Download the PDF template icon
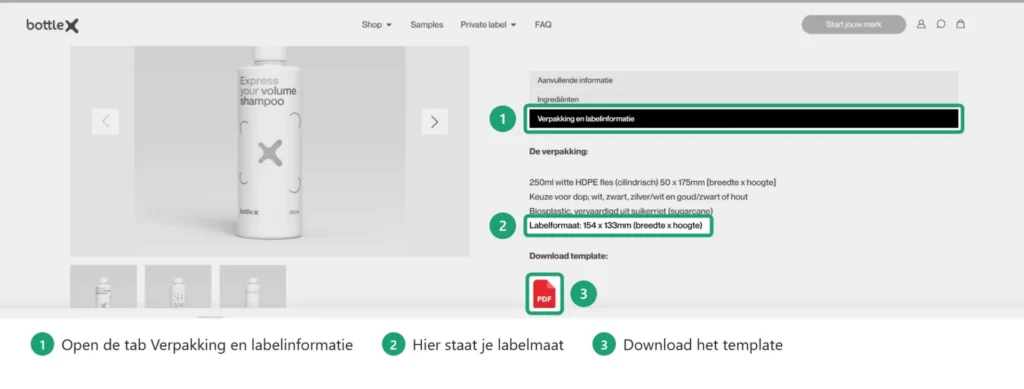Screen dimensions: 1024x389 tap(544, 294)
